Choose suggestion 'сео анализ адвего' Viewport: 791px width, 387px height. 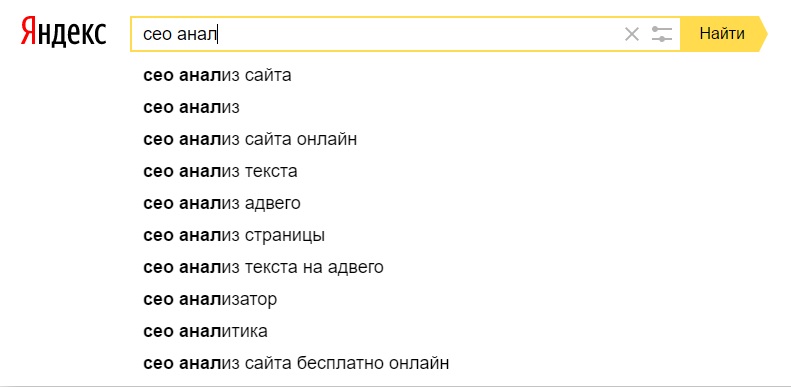click(221, 203)
